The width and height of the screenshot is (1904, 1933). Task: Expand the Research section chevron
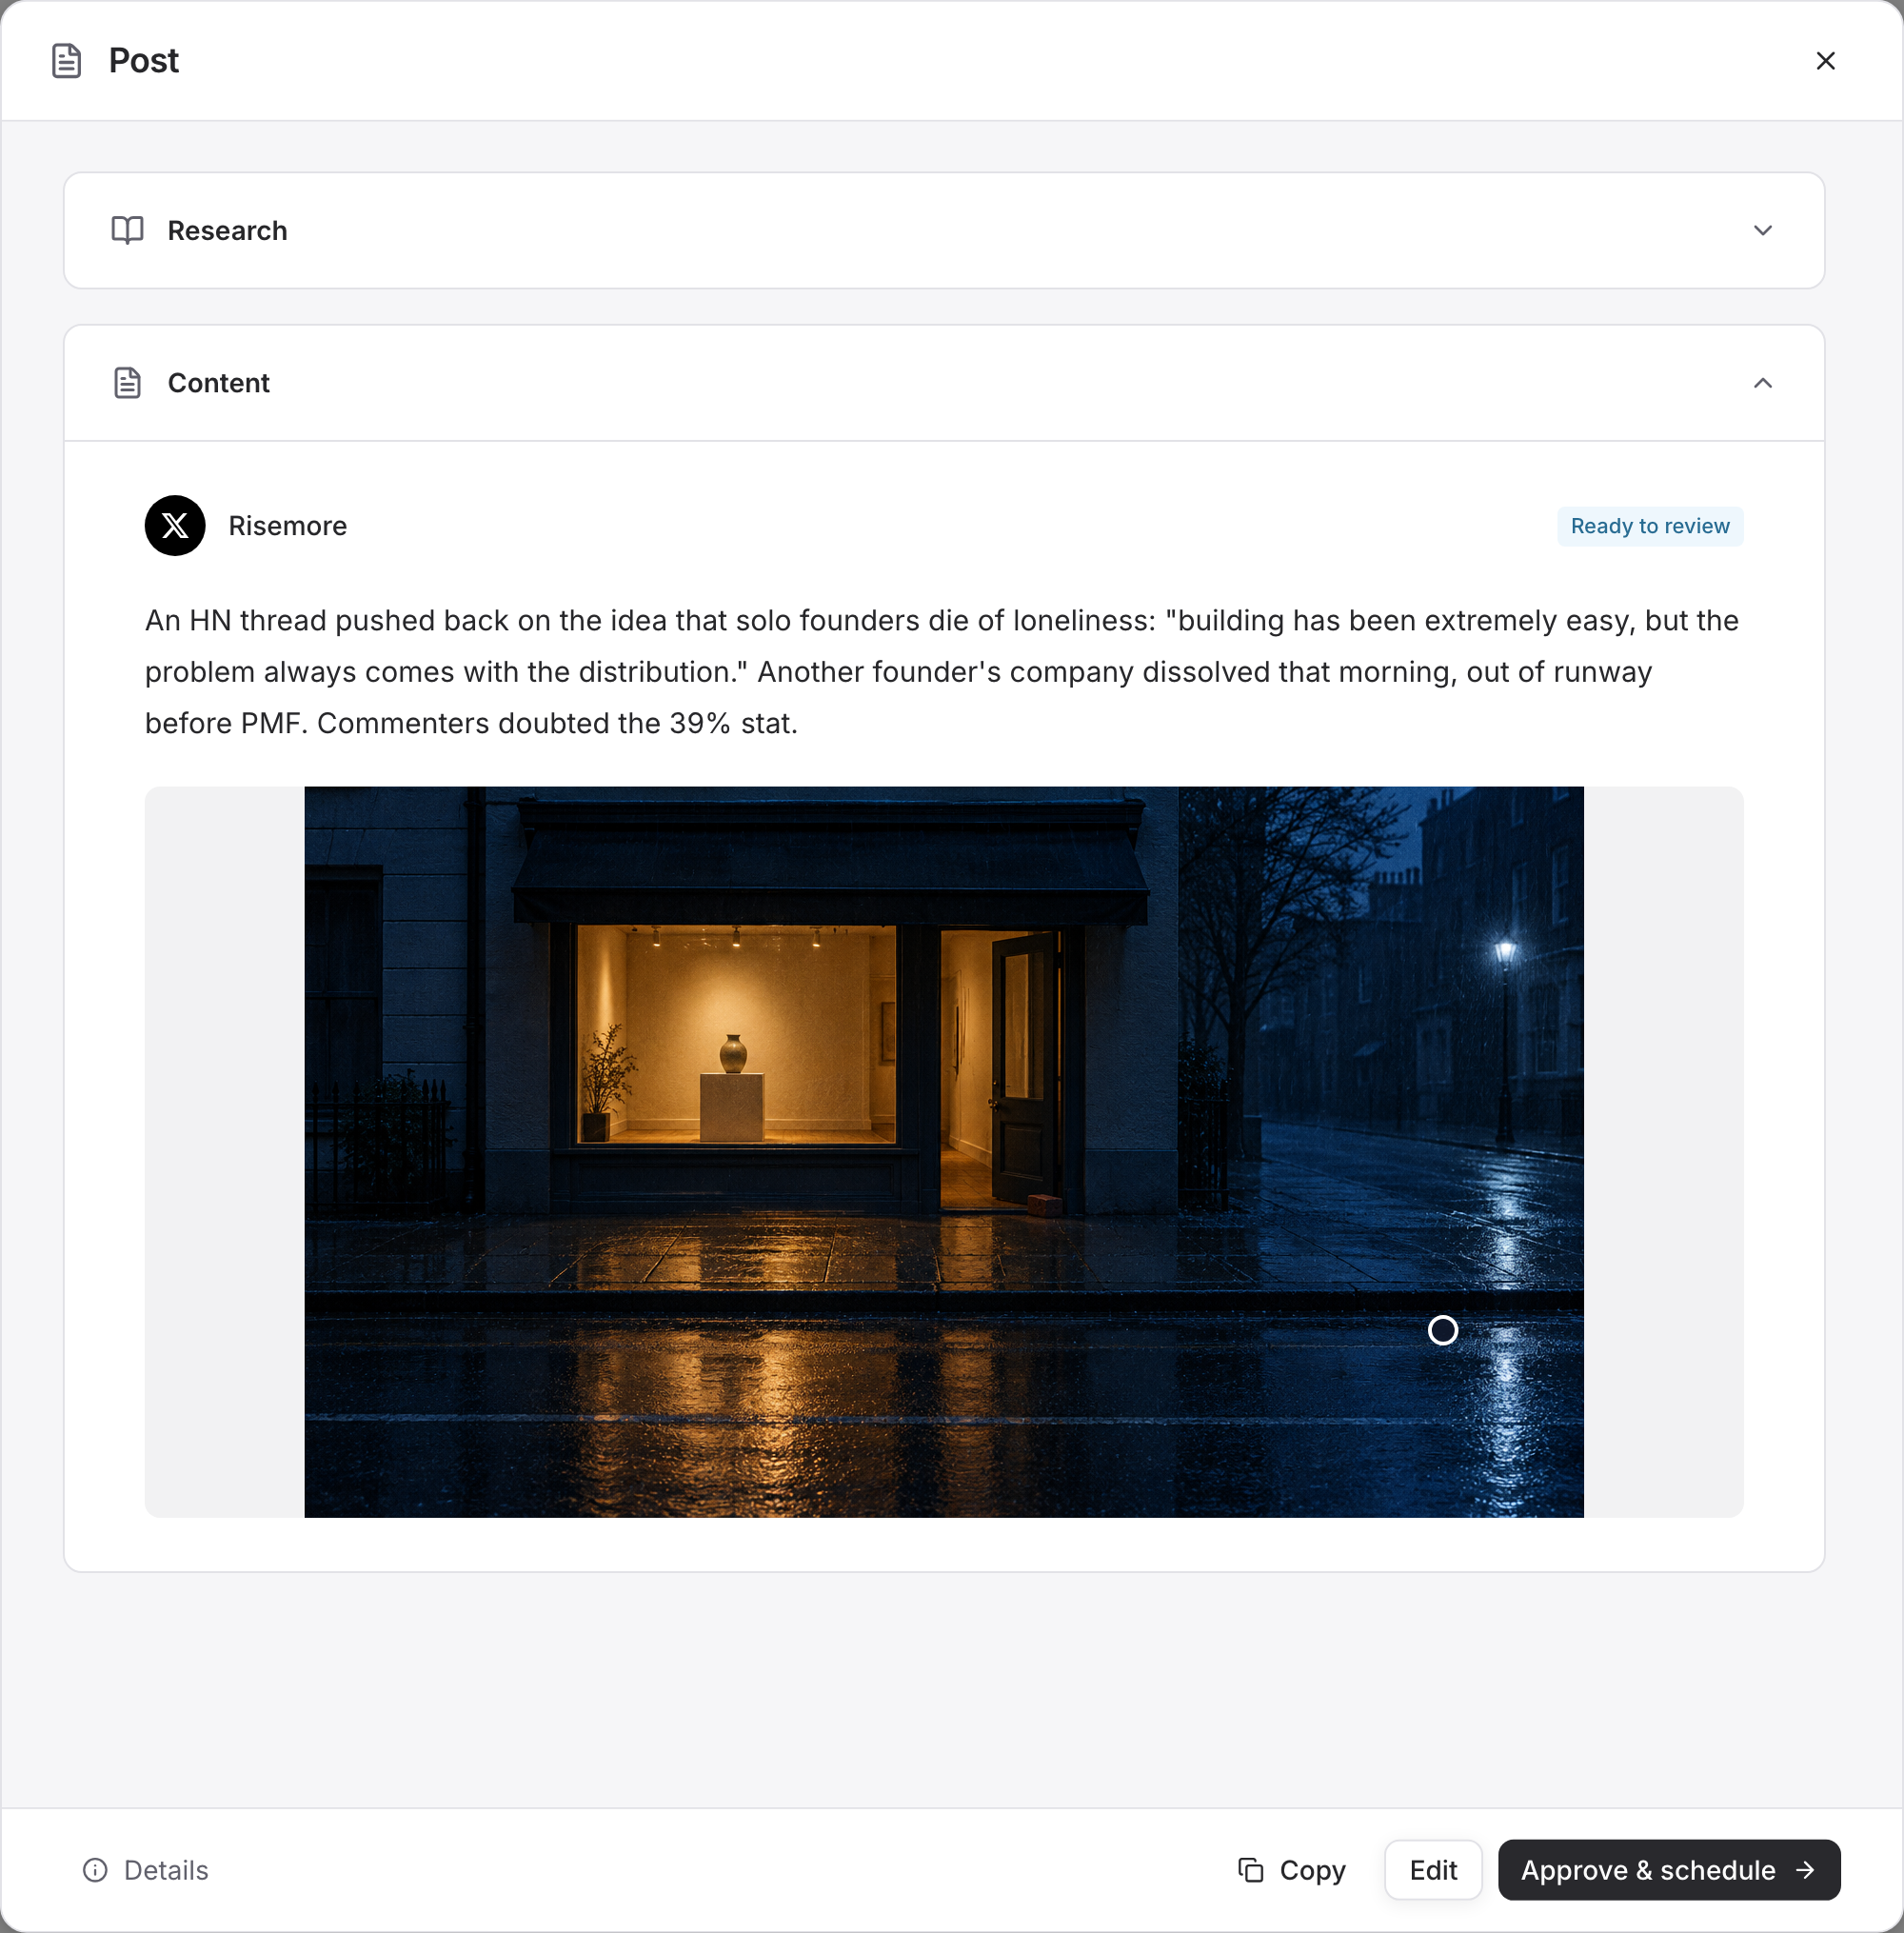pyautogui.click(x=1762, y=230)
